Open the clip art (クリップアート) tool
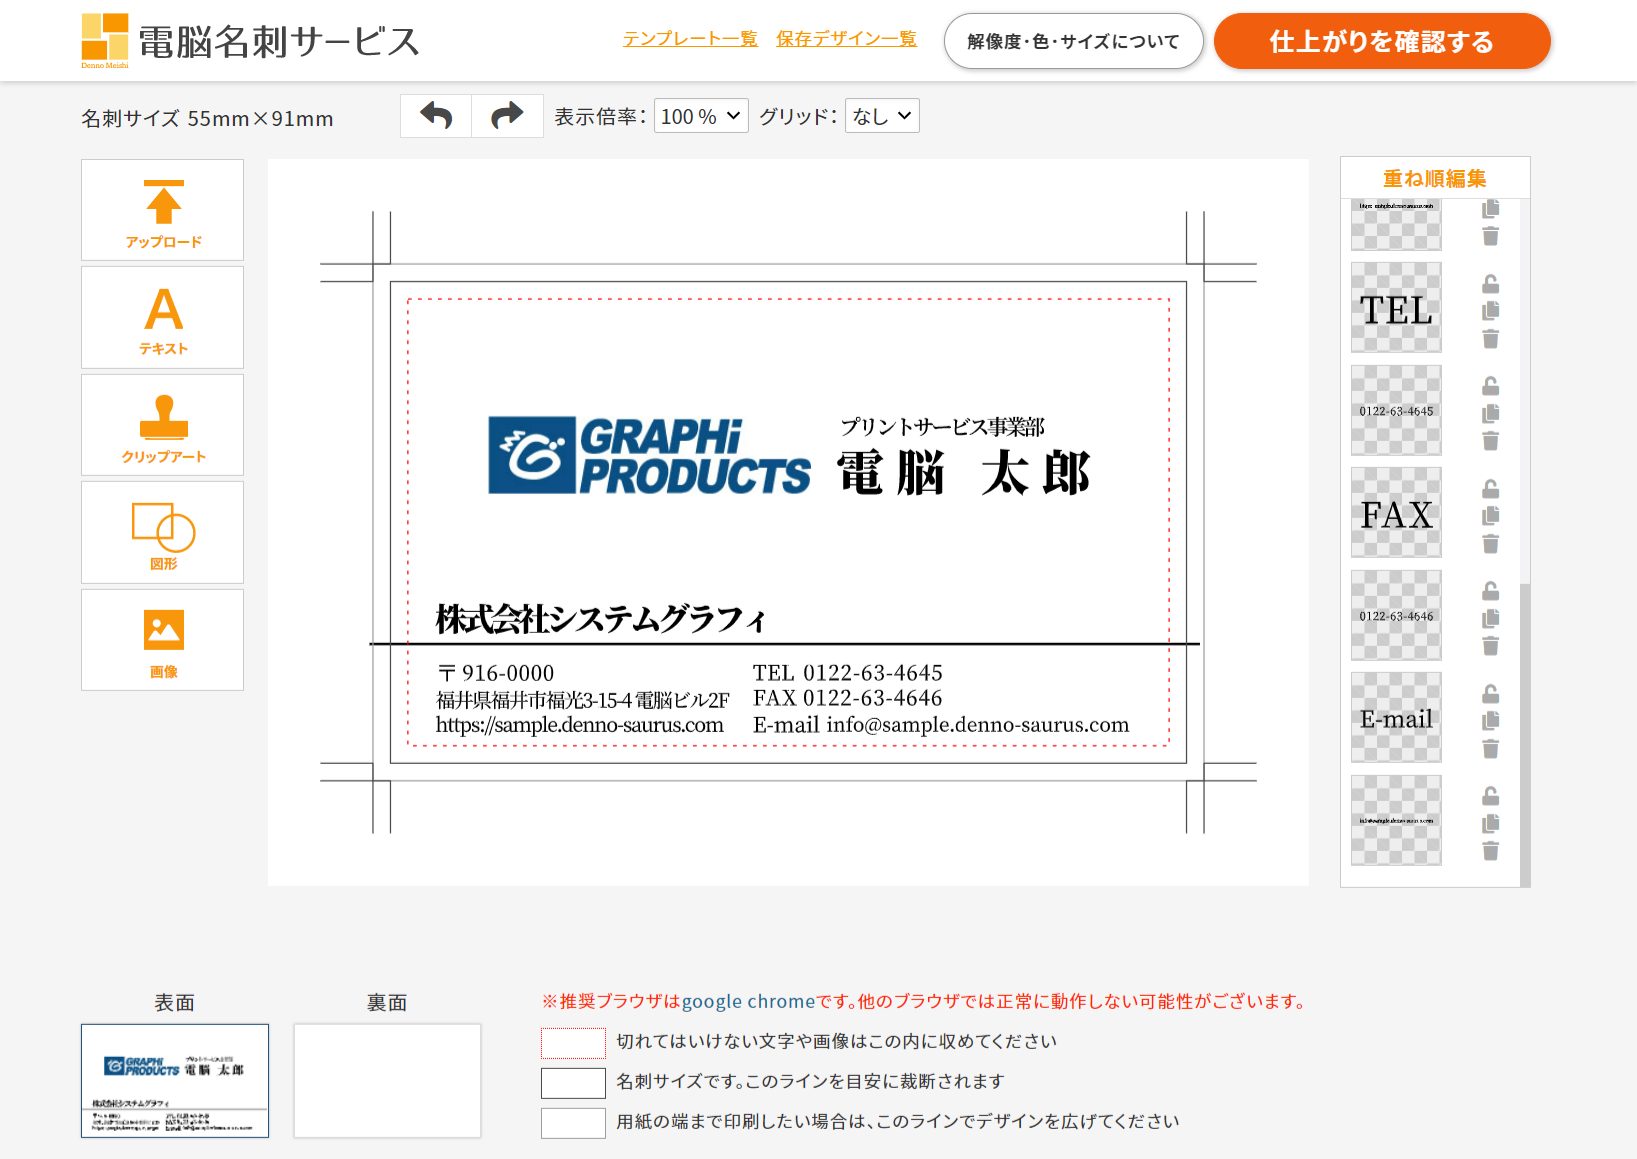The height and width of the screenshot is (1159, 1637). pos(163,425)
